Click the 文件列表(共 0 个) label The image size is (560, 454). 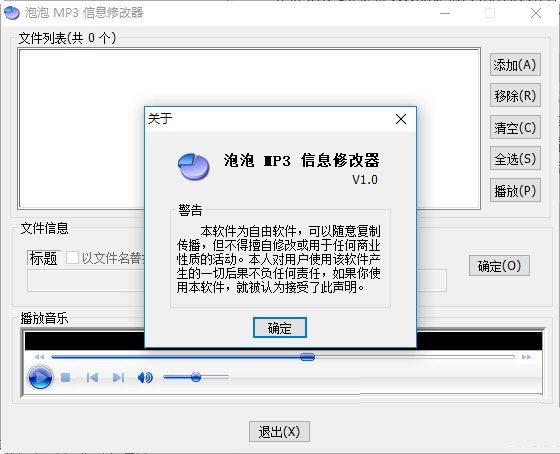[68, 38]
